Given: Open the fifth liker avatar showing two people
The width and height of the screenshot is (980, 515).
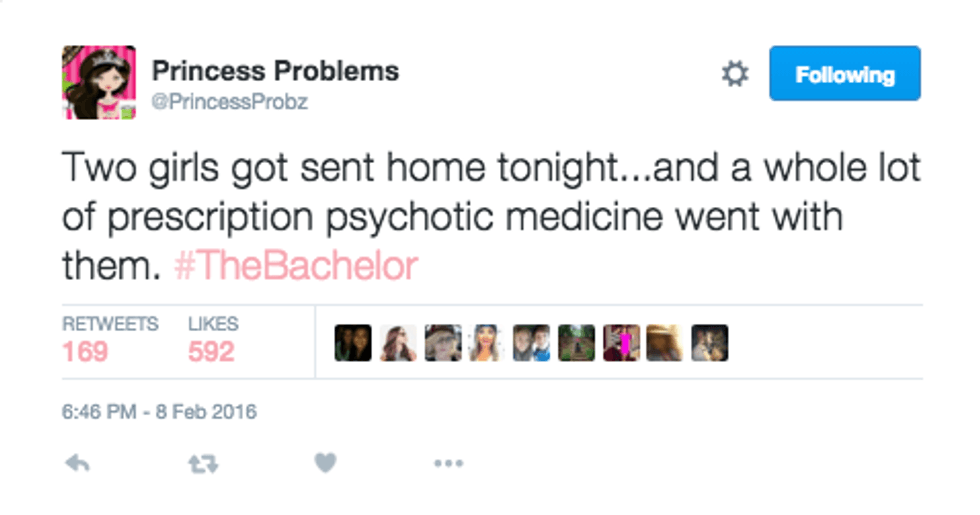Looking at the screenshot, I should click(x=531, y=343).
